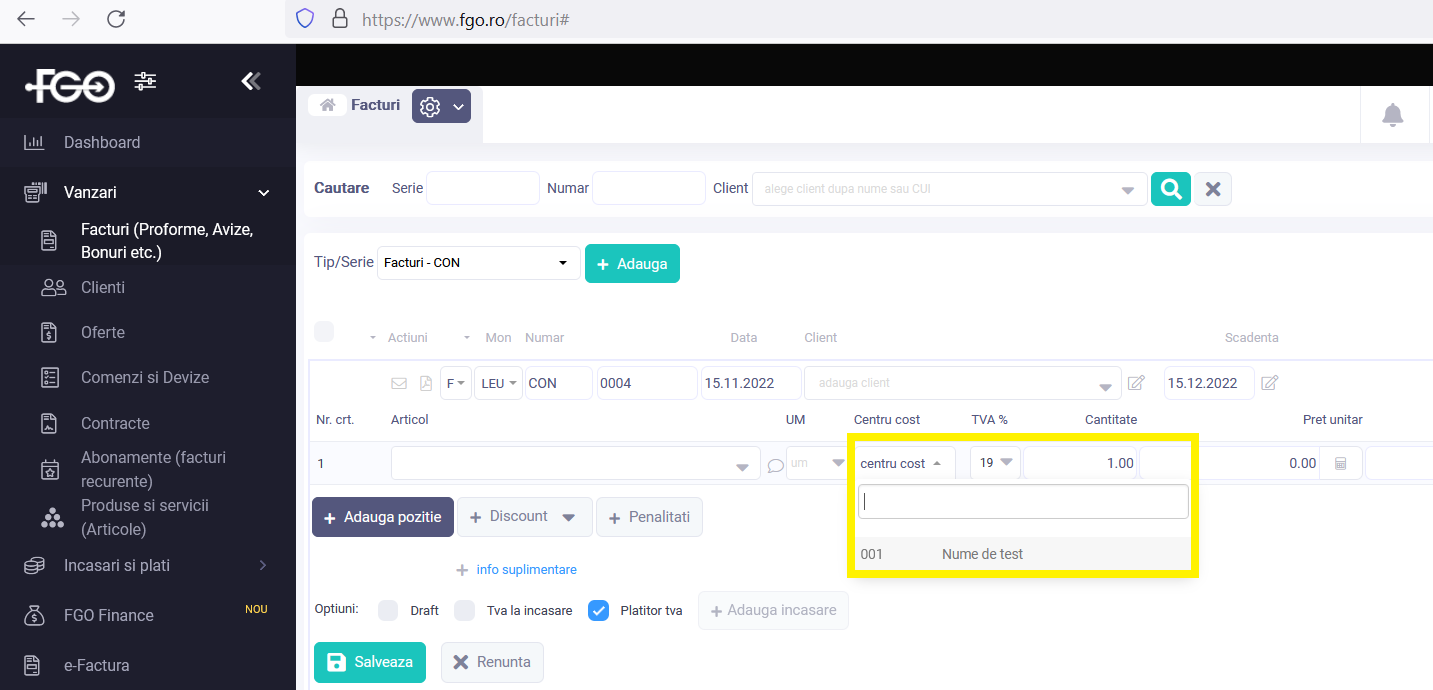Image resolution: width=1433 pixels, height=690 pixels.
Task: Enable the Draft checkbox
Action: pos(388,610)
